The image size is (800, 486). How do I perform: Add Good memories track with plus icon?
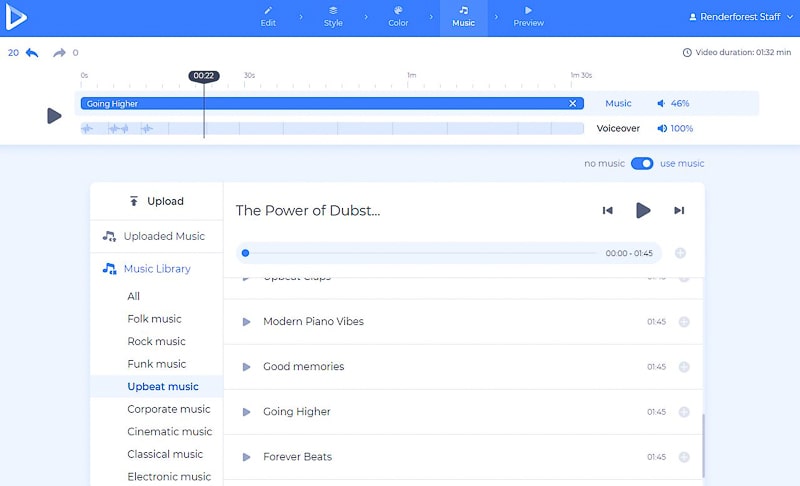pos(684,367)
